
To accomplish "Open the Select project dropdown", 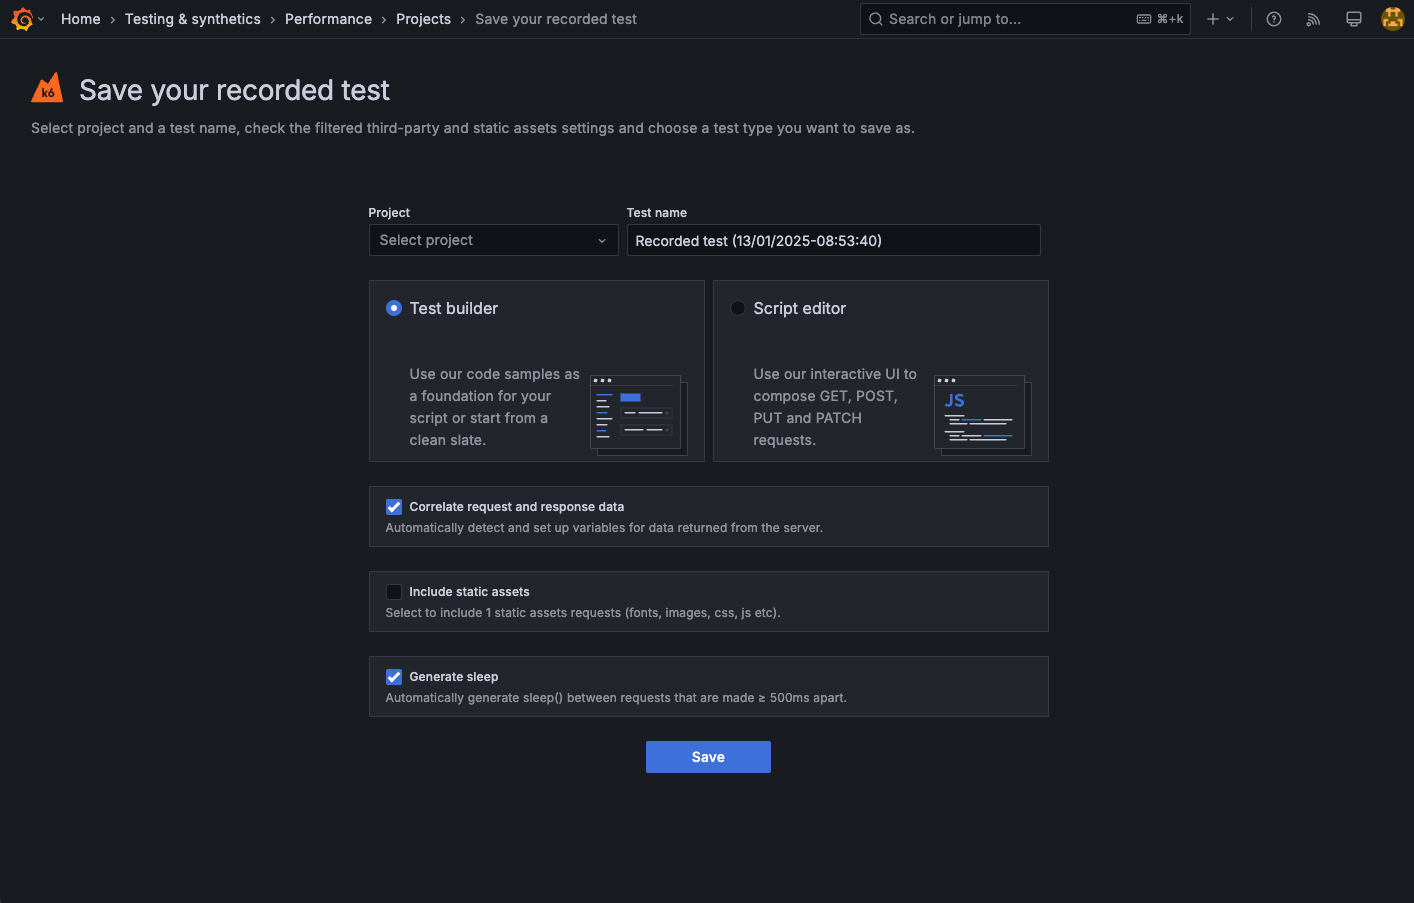I will (493, 240).
